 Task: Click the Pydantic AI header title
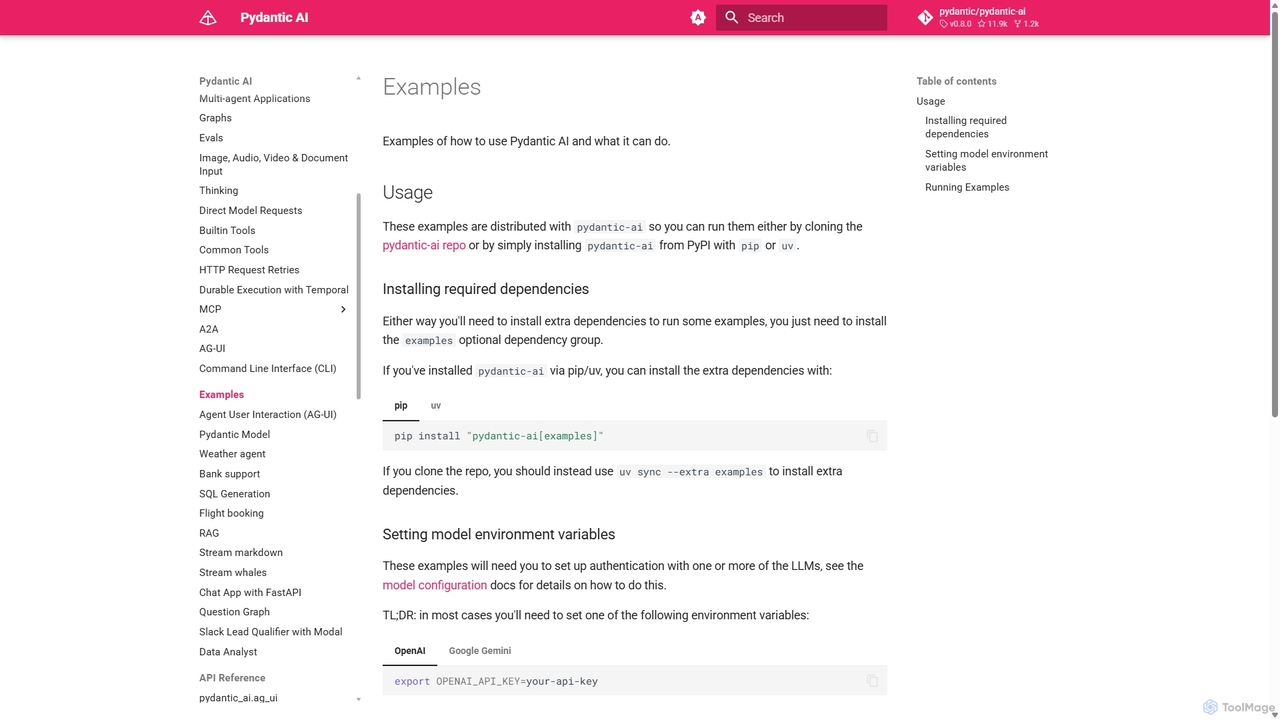(274, 18)
